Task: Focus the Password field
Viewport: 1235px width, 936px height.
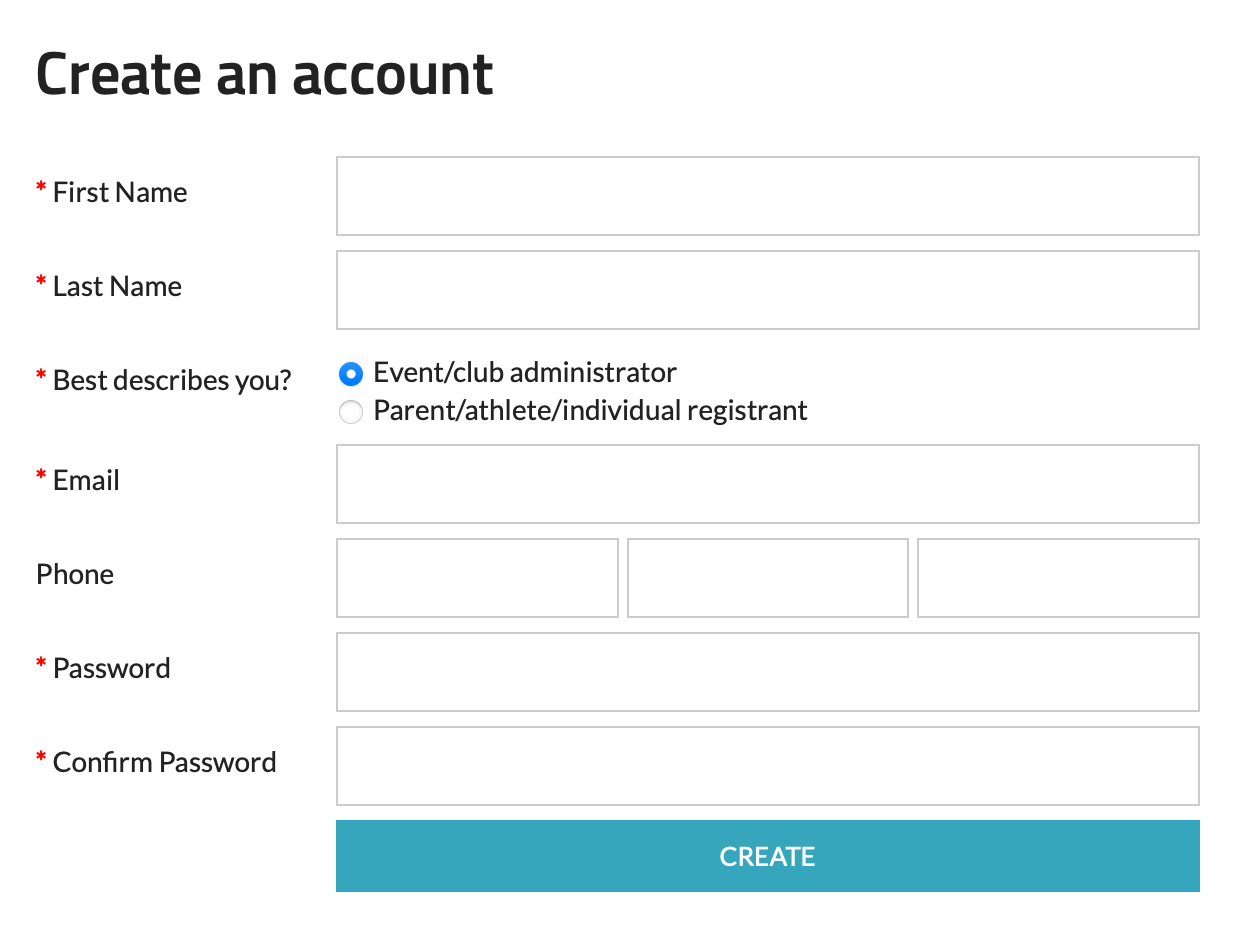Action: coord(767,672)
